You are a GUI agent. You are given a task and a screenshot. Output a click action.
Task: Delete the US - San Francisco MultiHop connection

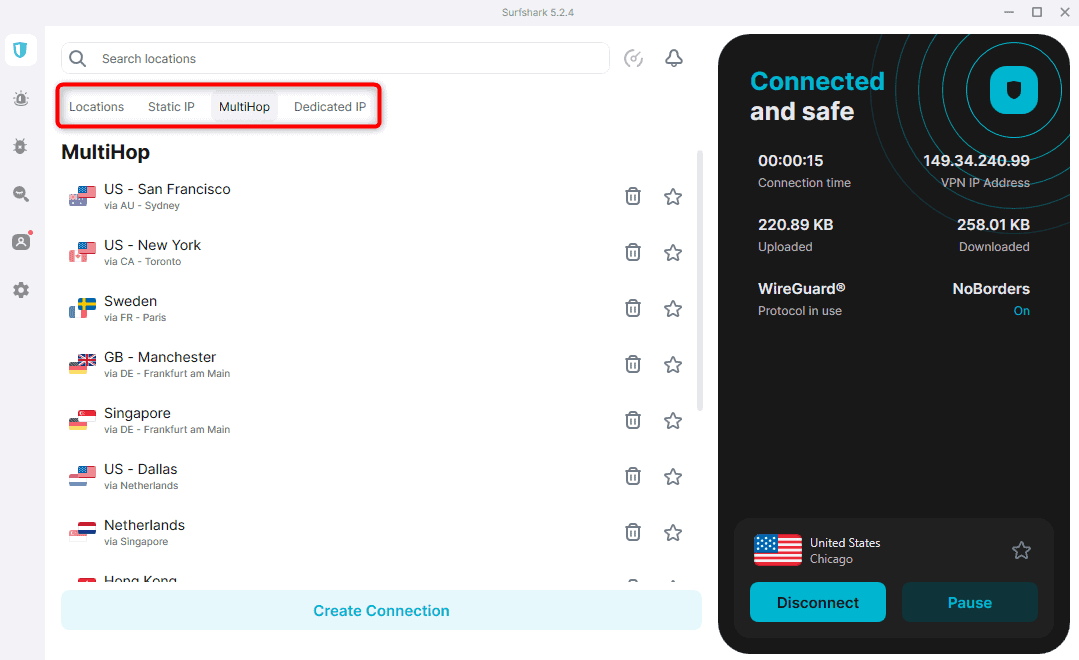632,196
